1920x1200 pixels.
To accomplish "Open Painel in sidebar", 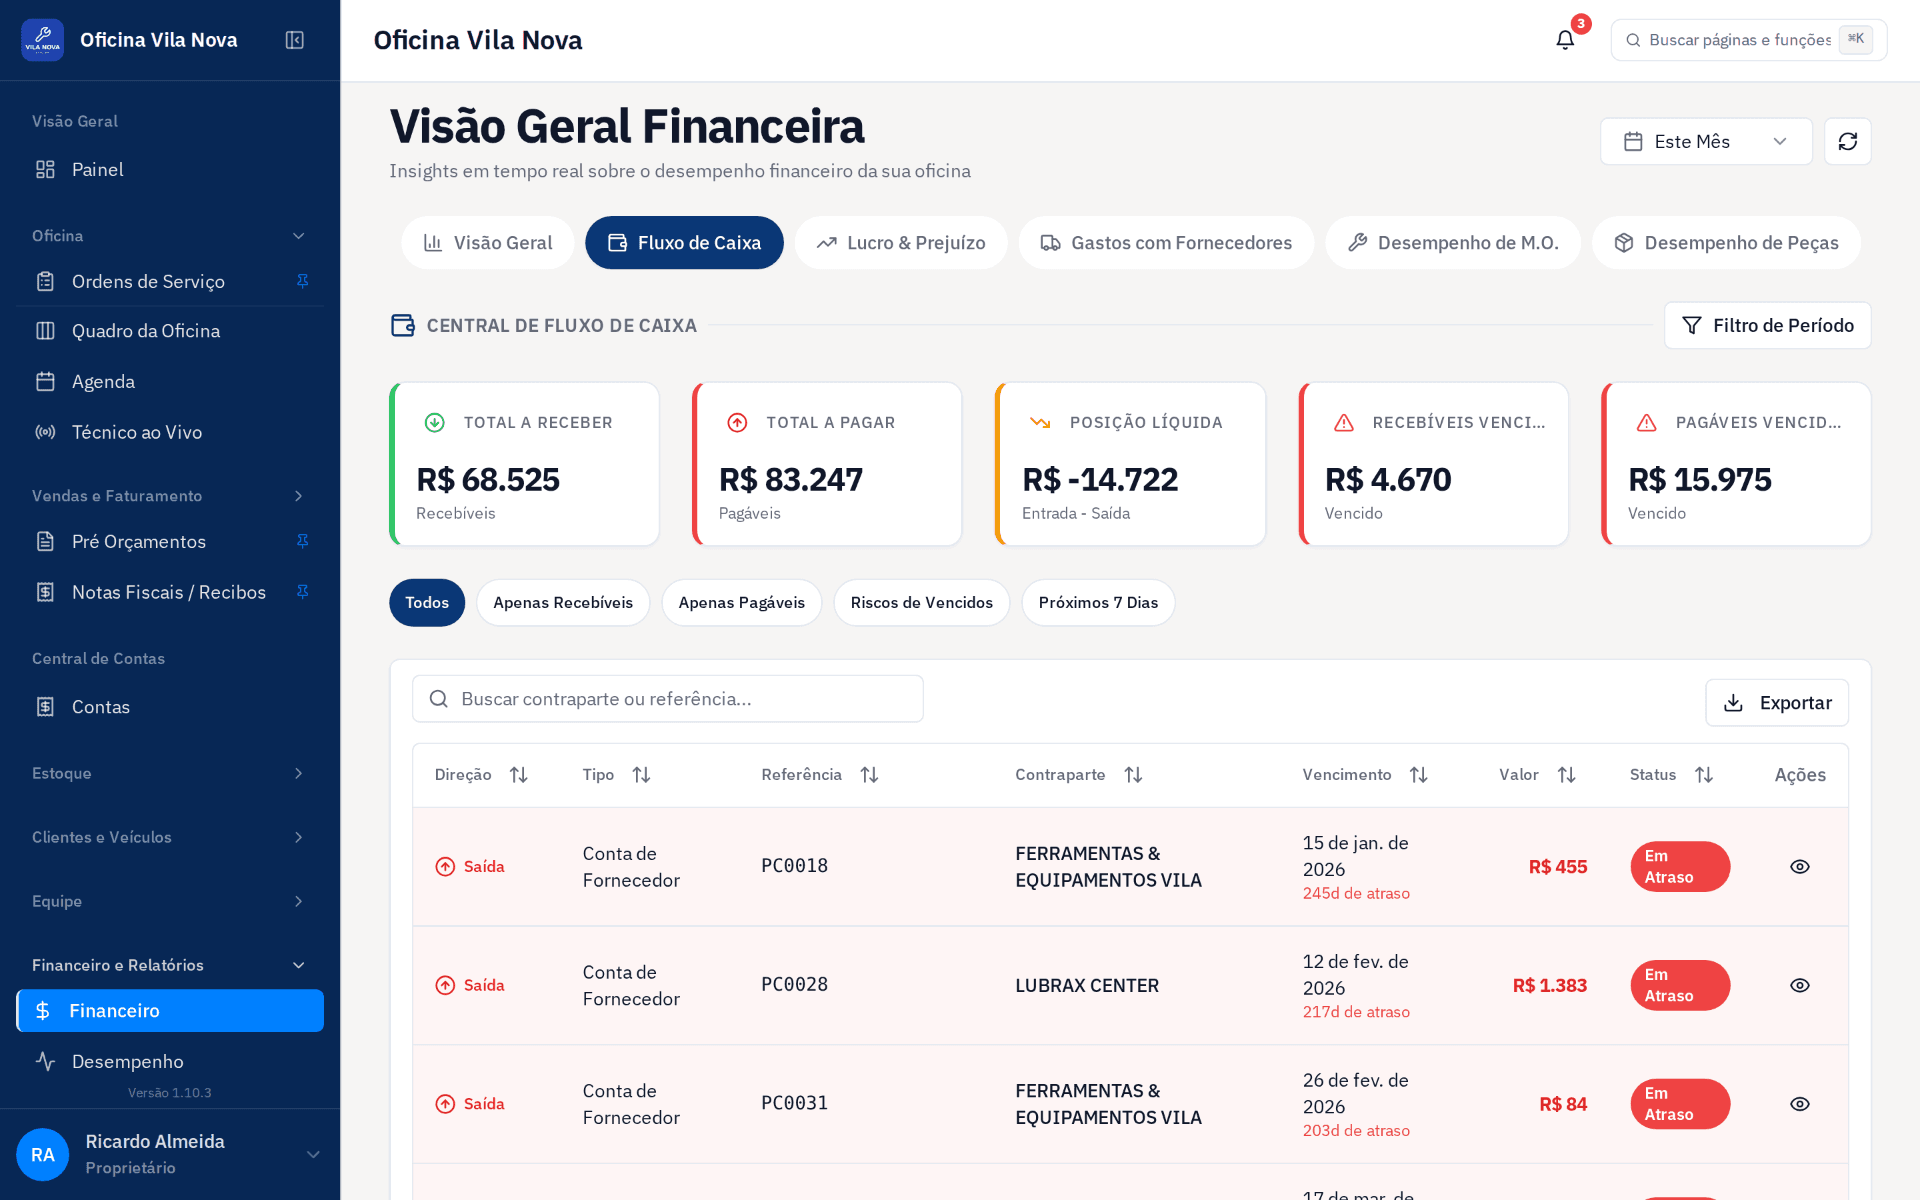I will click(170, 170).
